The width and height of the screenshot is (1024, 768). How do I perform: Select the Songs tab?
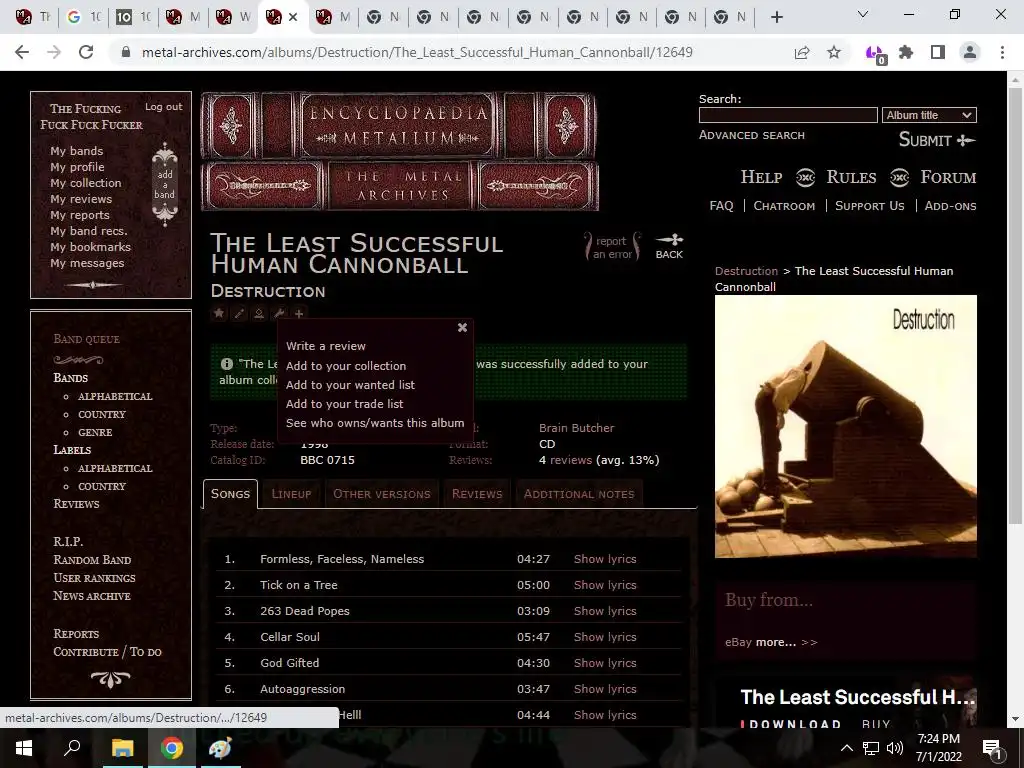[x=230, y=494]
